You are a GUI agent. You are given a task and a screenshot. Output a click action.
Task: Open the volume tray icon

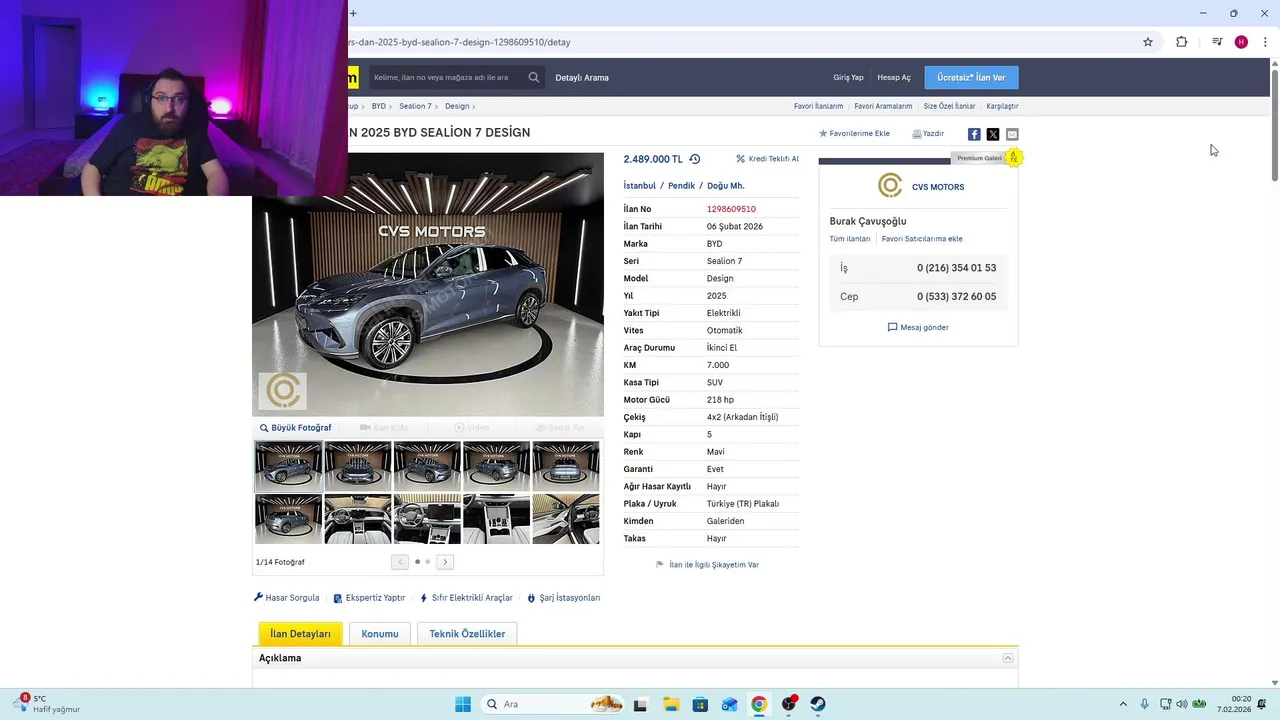[x=1182, y=704]
